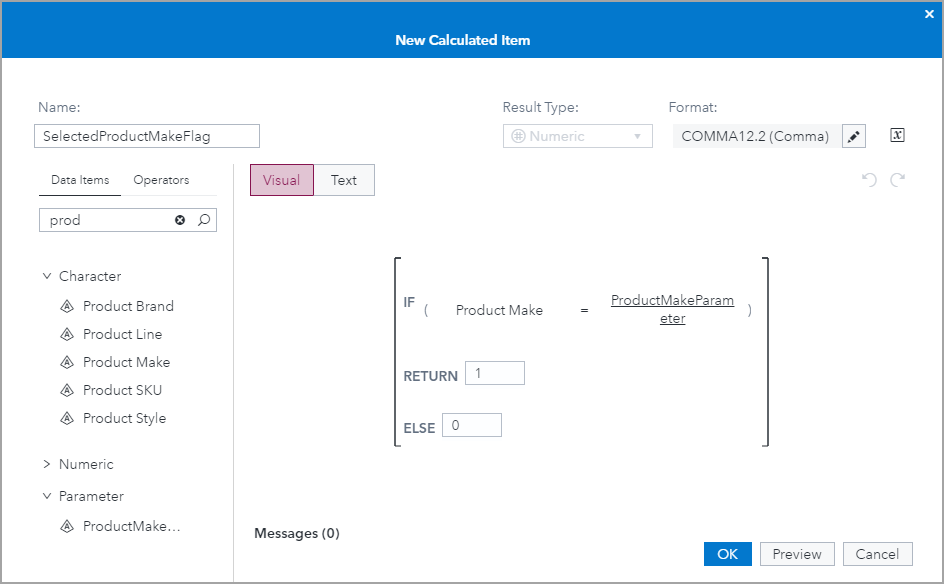
Task: Click the ProductMake parameter item icon
Action: click(68, 526)
